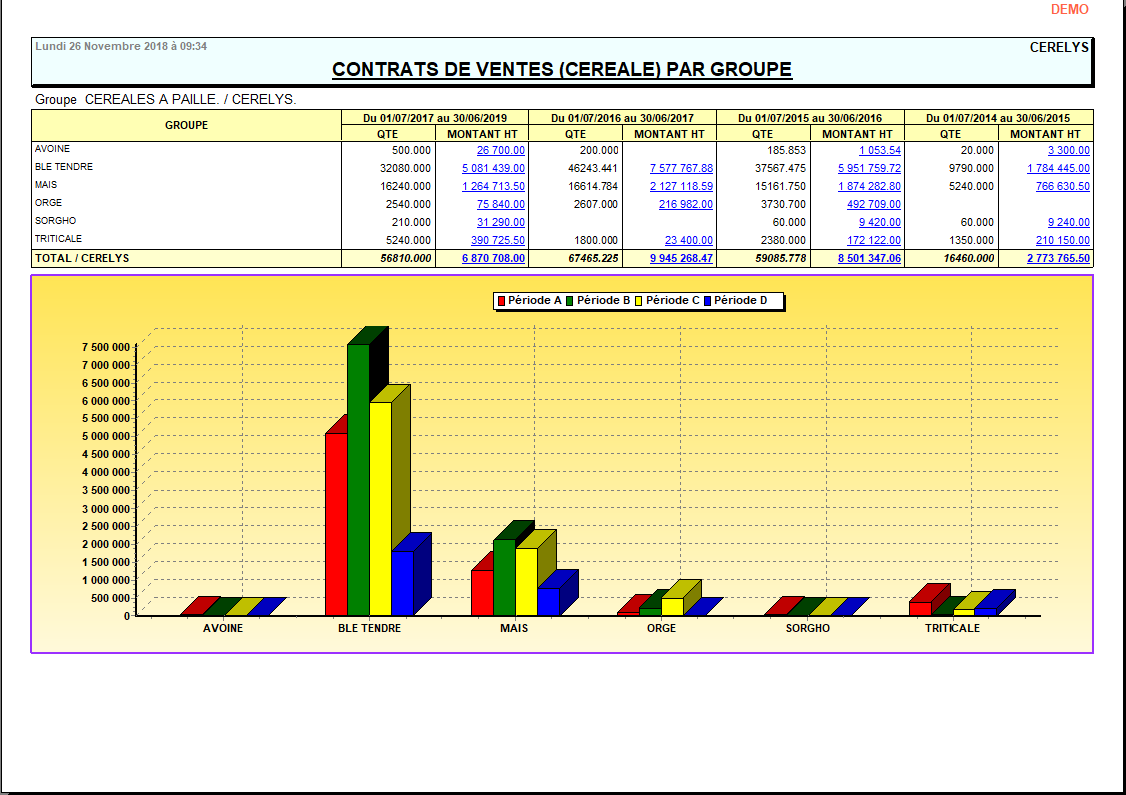1126x795 pixels.
Task: Select the 2 127 118.59 MAIS amount
Action: coord(681,186)
